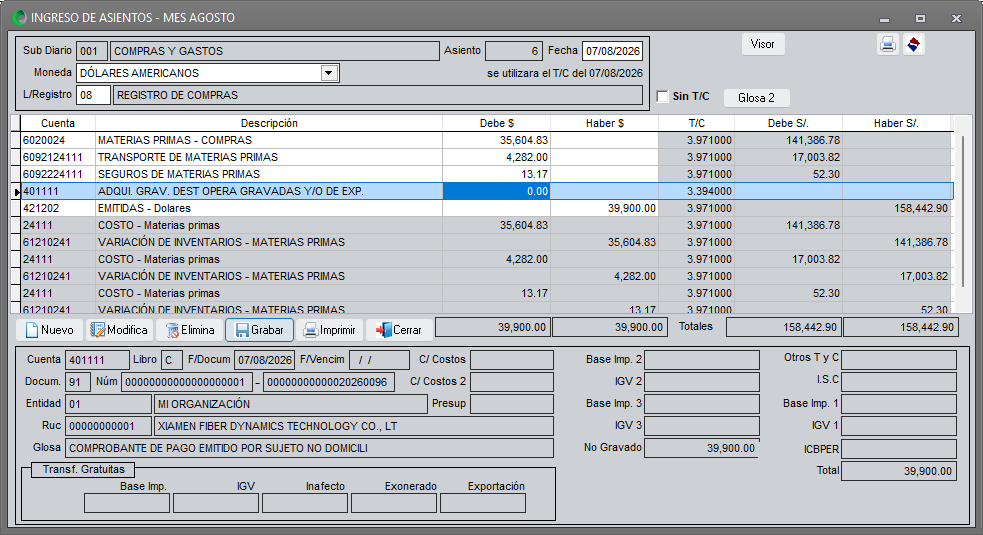Click the Asiento number field

(x=513, y=51)
